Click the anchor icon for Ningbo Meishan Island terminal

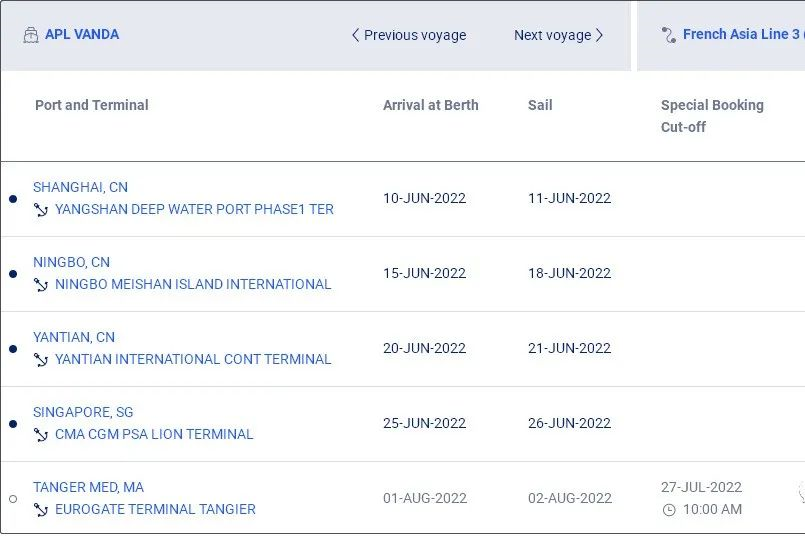point(41,284)
